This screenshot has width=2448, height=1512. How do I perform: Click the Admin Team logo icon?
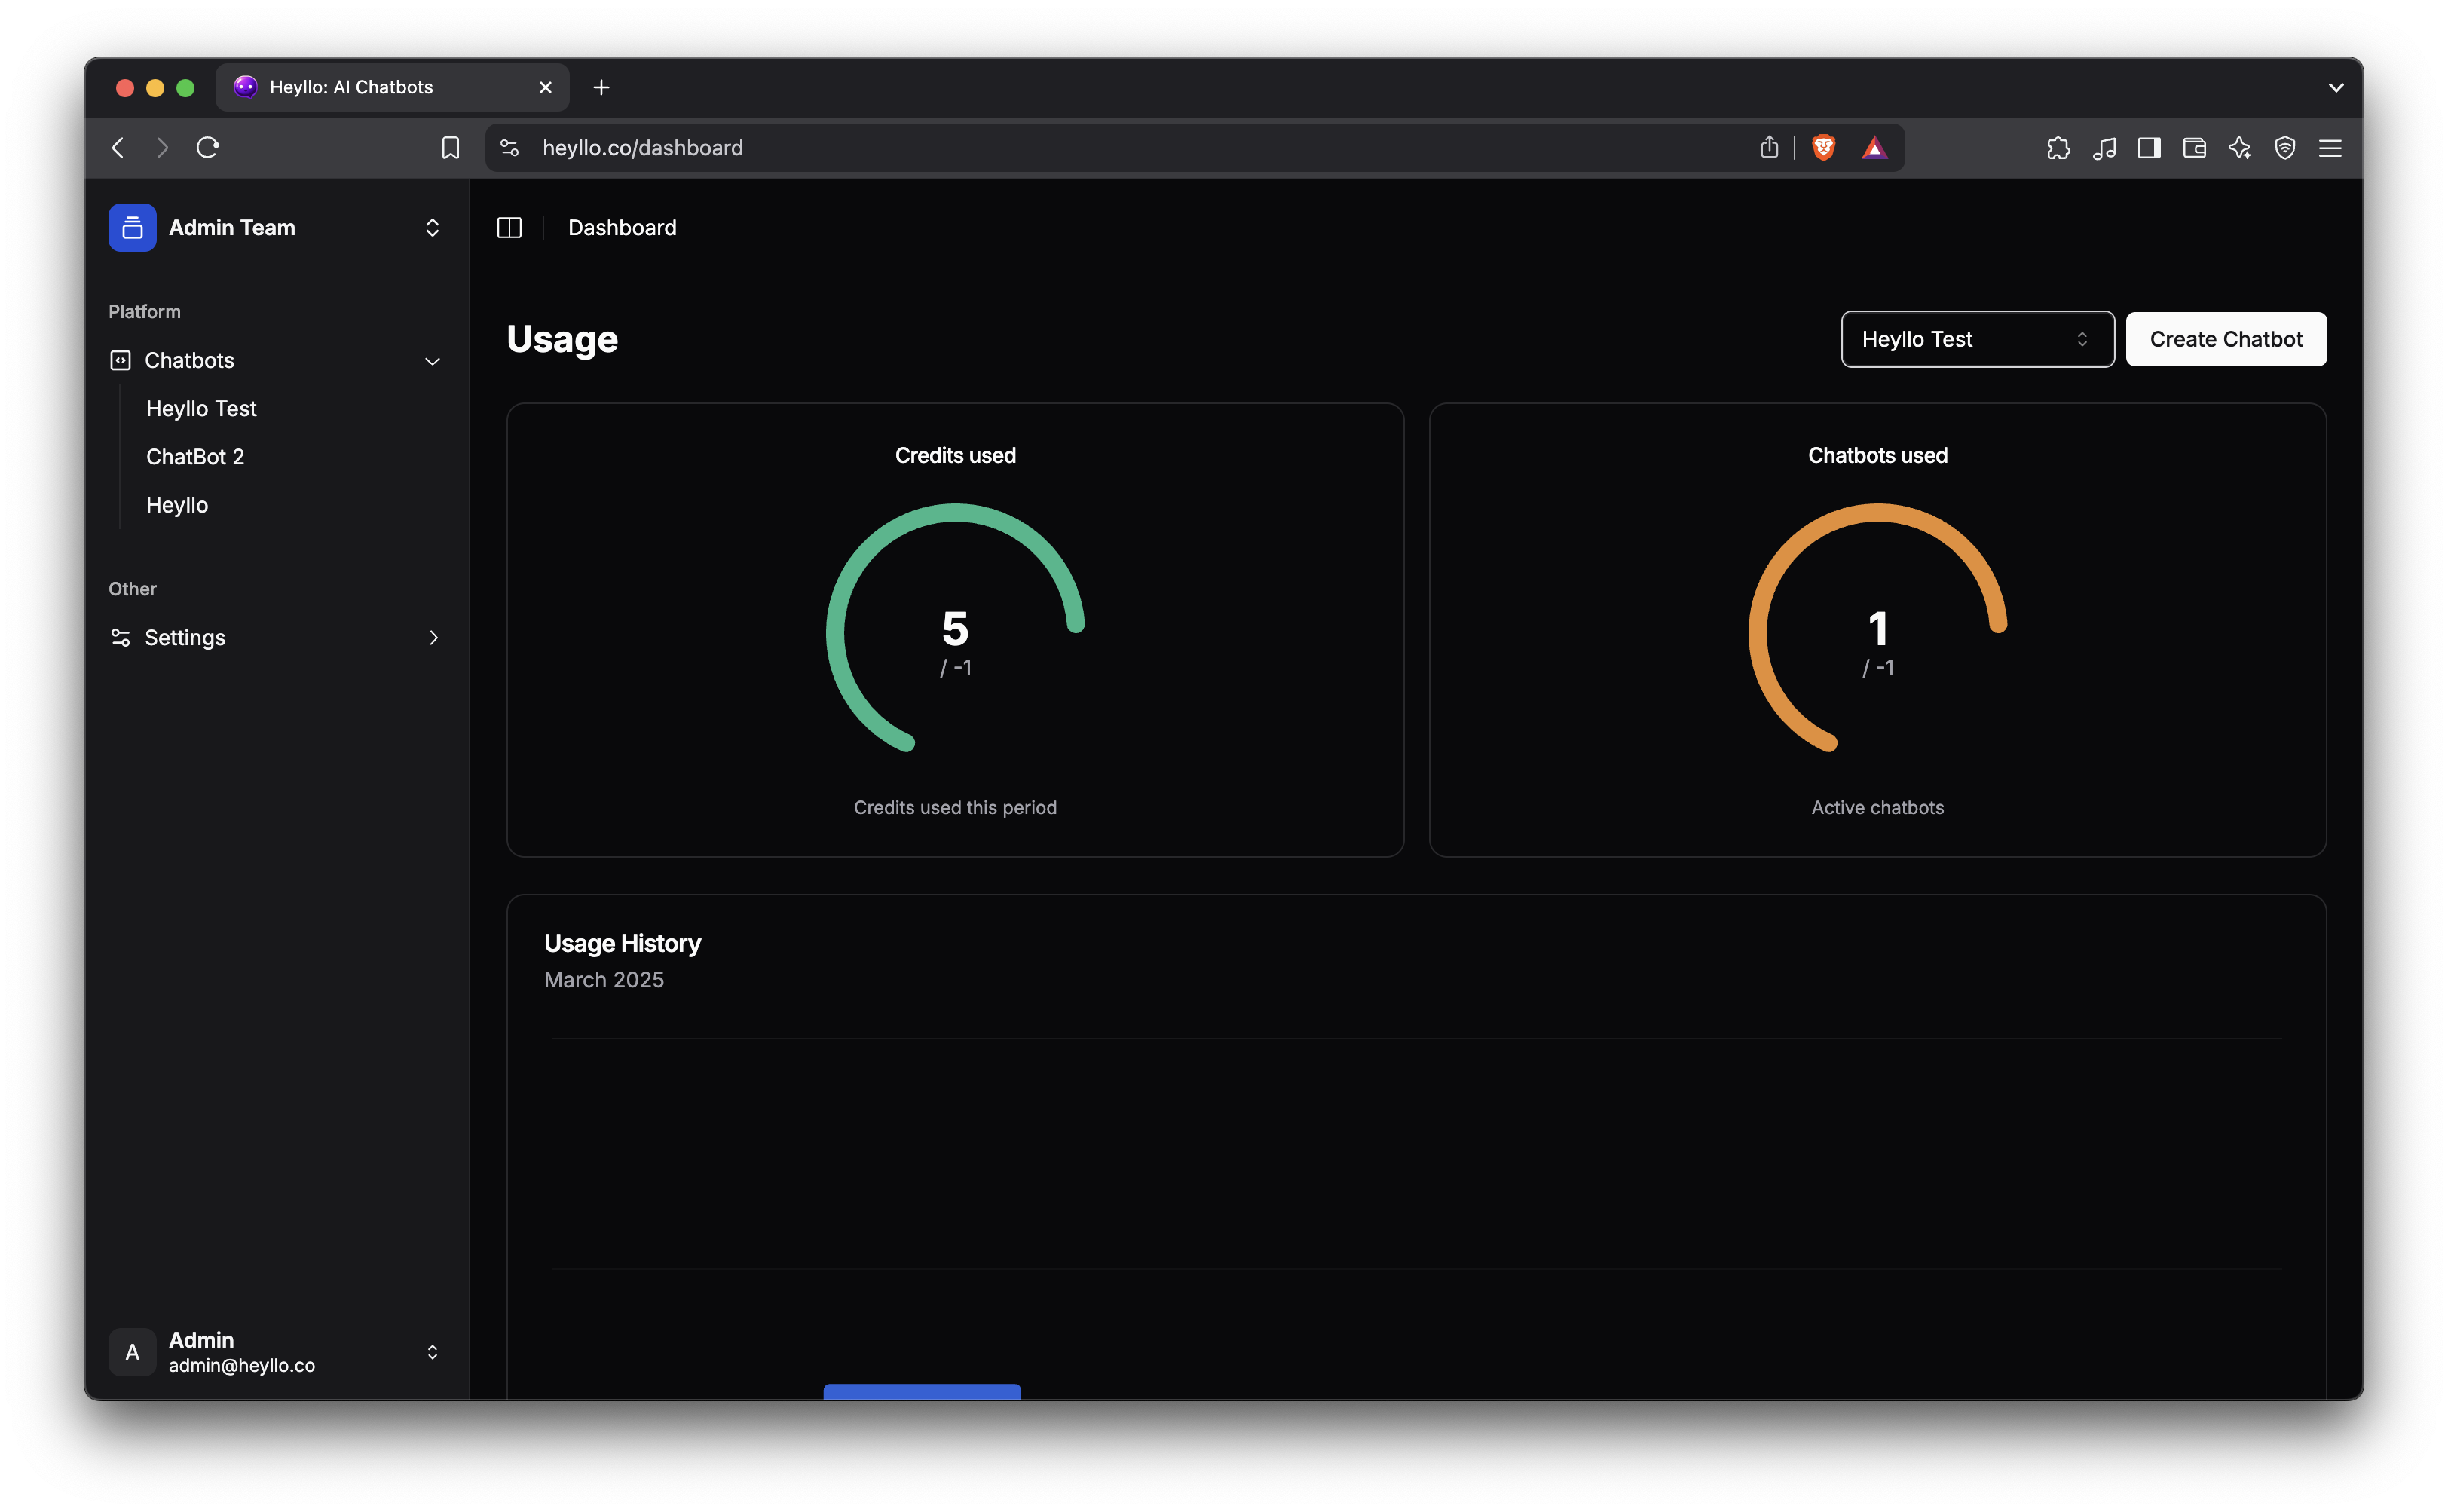tap(132, 228)
